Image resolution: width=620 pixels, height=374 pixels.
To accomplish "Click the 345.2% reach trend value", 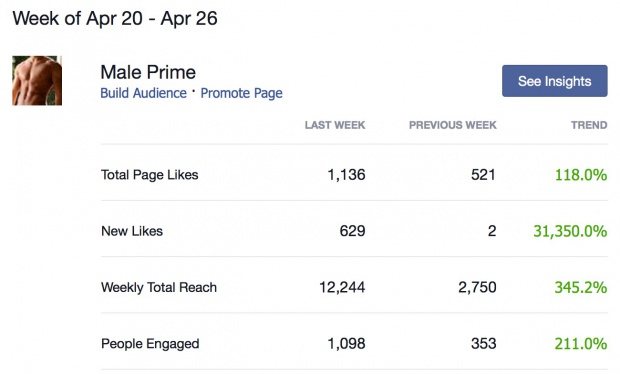I will pos(581,287).
